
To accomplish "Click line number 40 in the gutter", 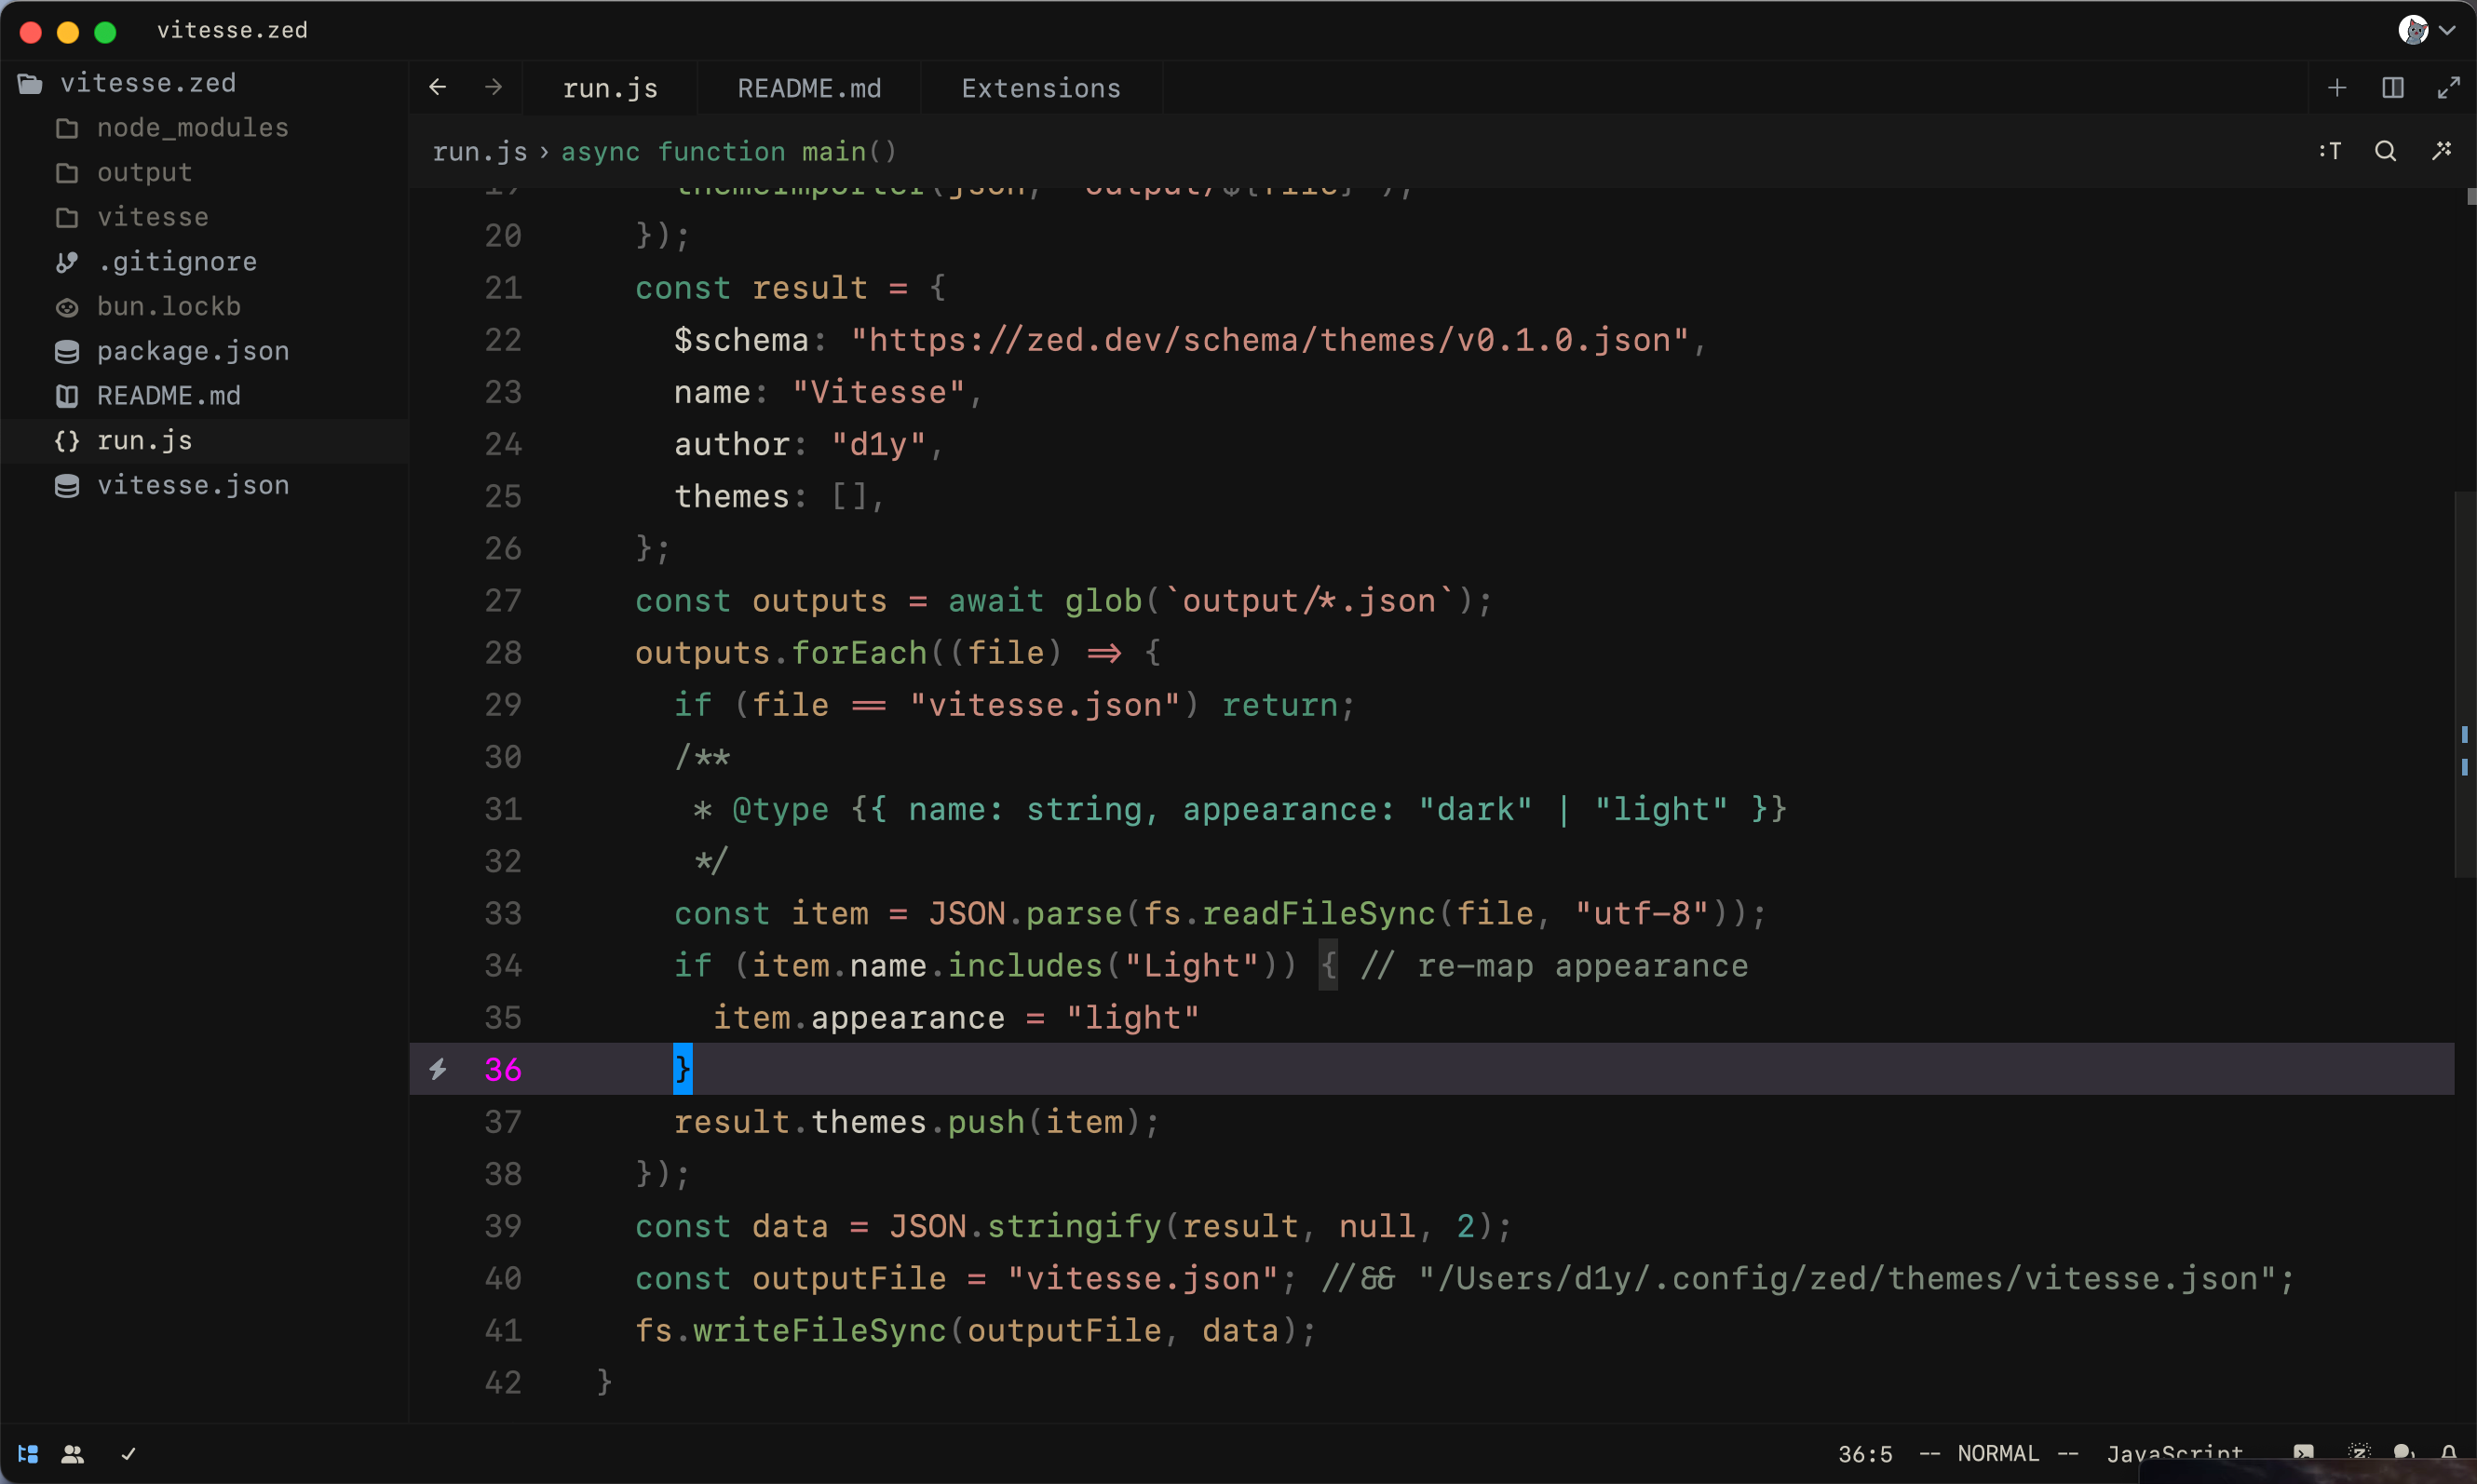I will pyautogui.click(x=503, y=1278).
